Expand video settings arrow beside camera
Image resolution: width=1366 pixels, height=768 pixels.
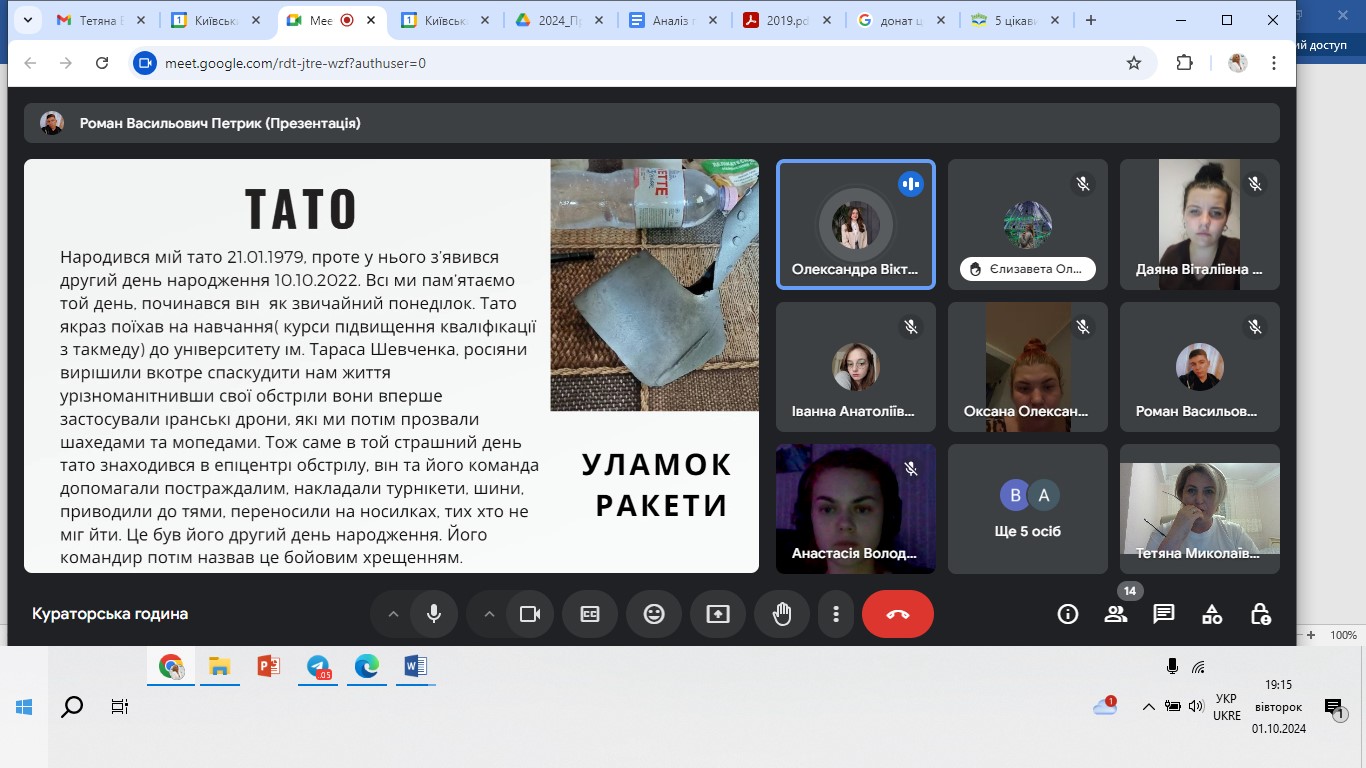(x=489, y=614)
